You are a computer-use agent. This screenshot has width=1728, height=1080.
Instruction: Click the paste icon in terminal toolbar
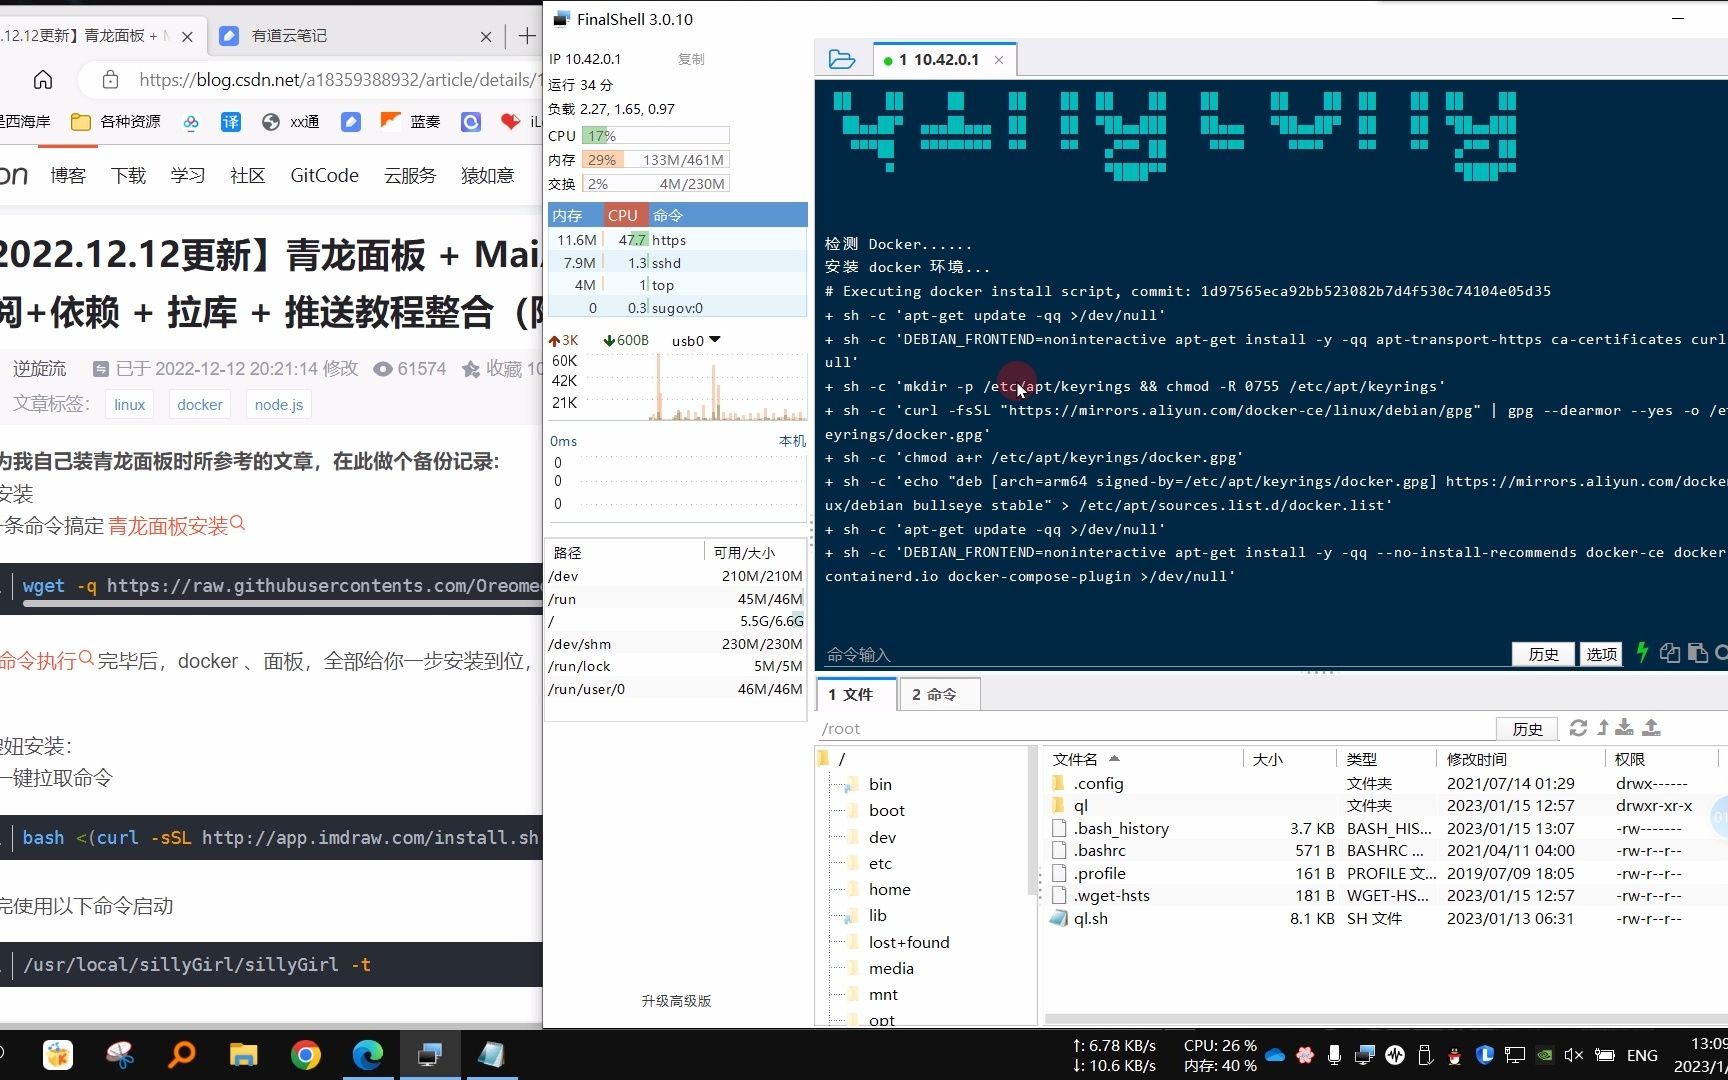coord(1697,653)
